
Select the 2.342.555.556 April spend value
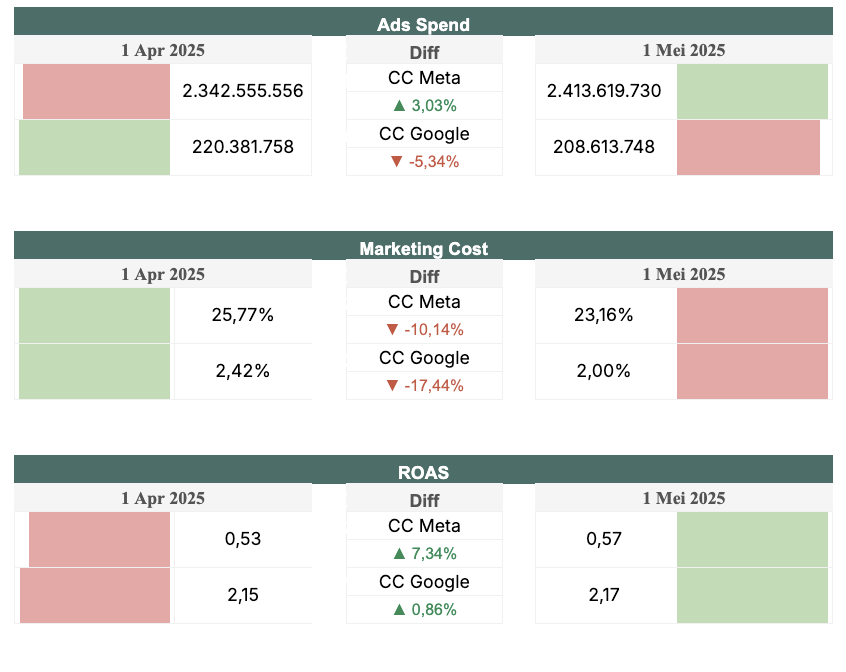click(x=243, y=91)
